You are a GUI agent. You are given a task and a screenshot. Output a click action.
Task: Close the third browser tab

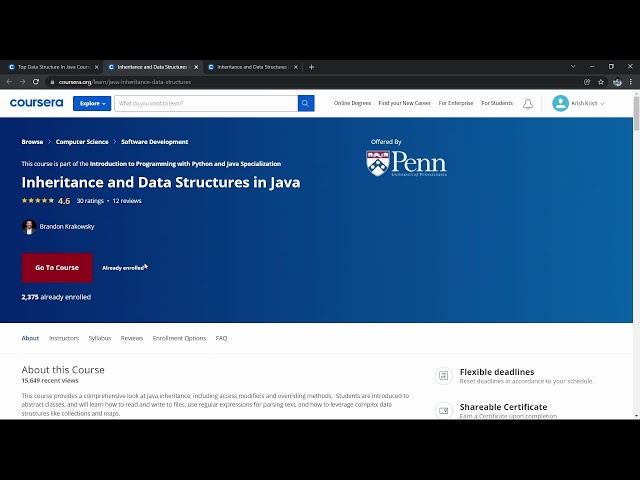[296, 67]
